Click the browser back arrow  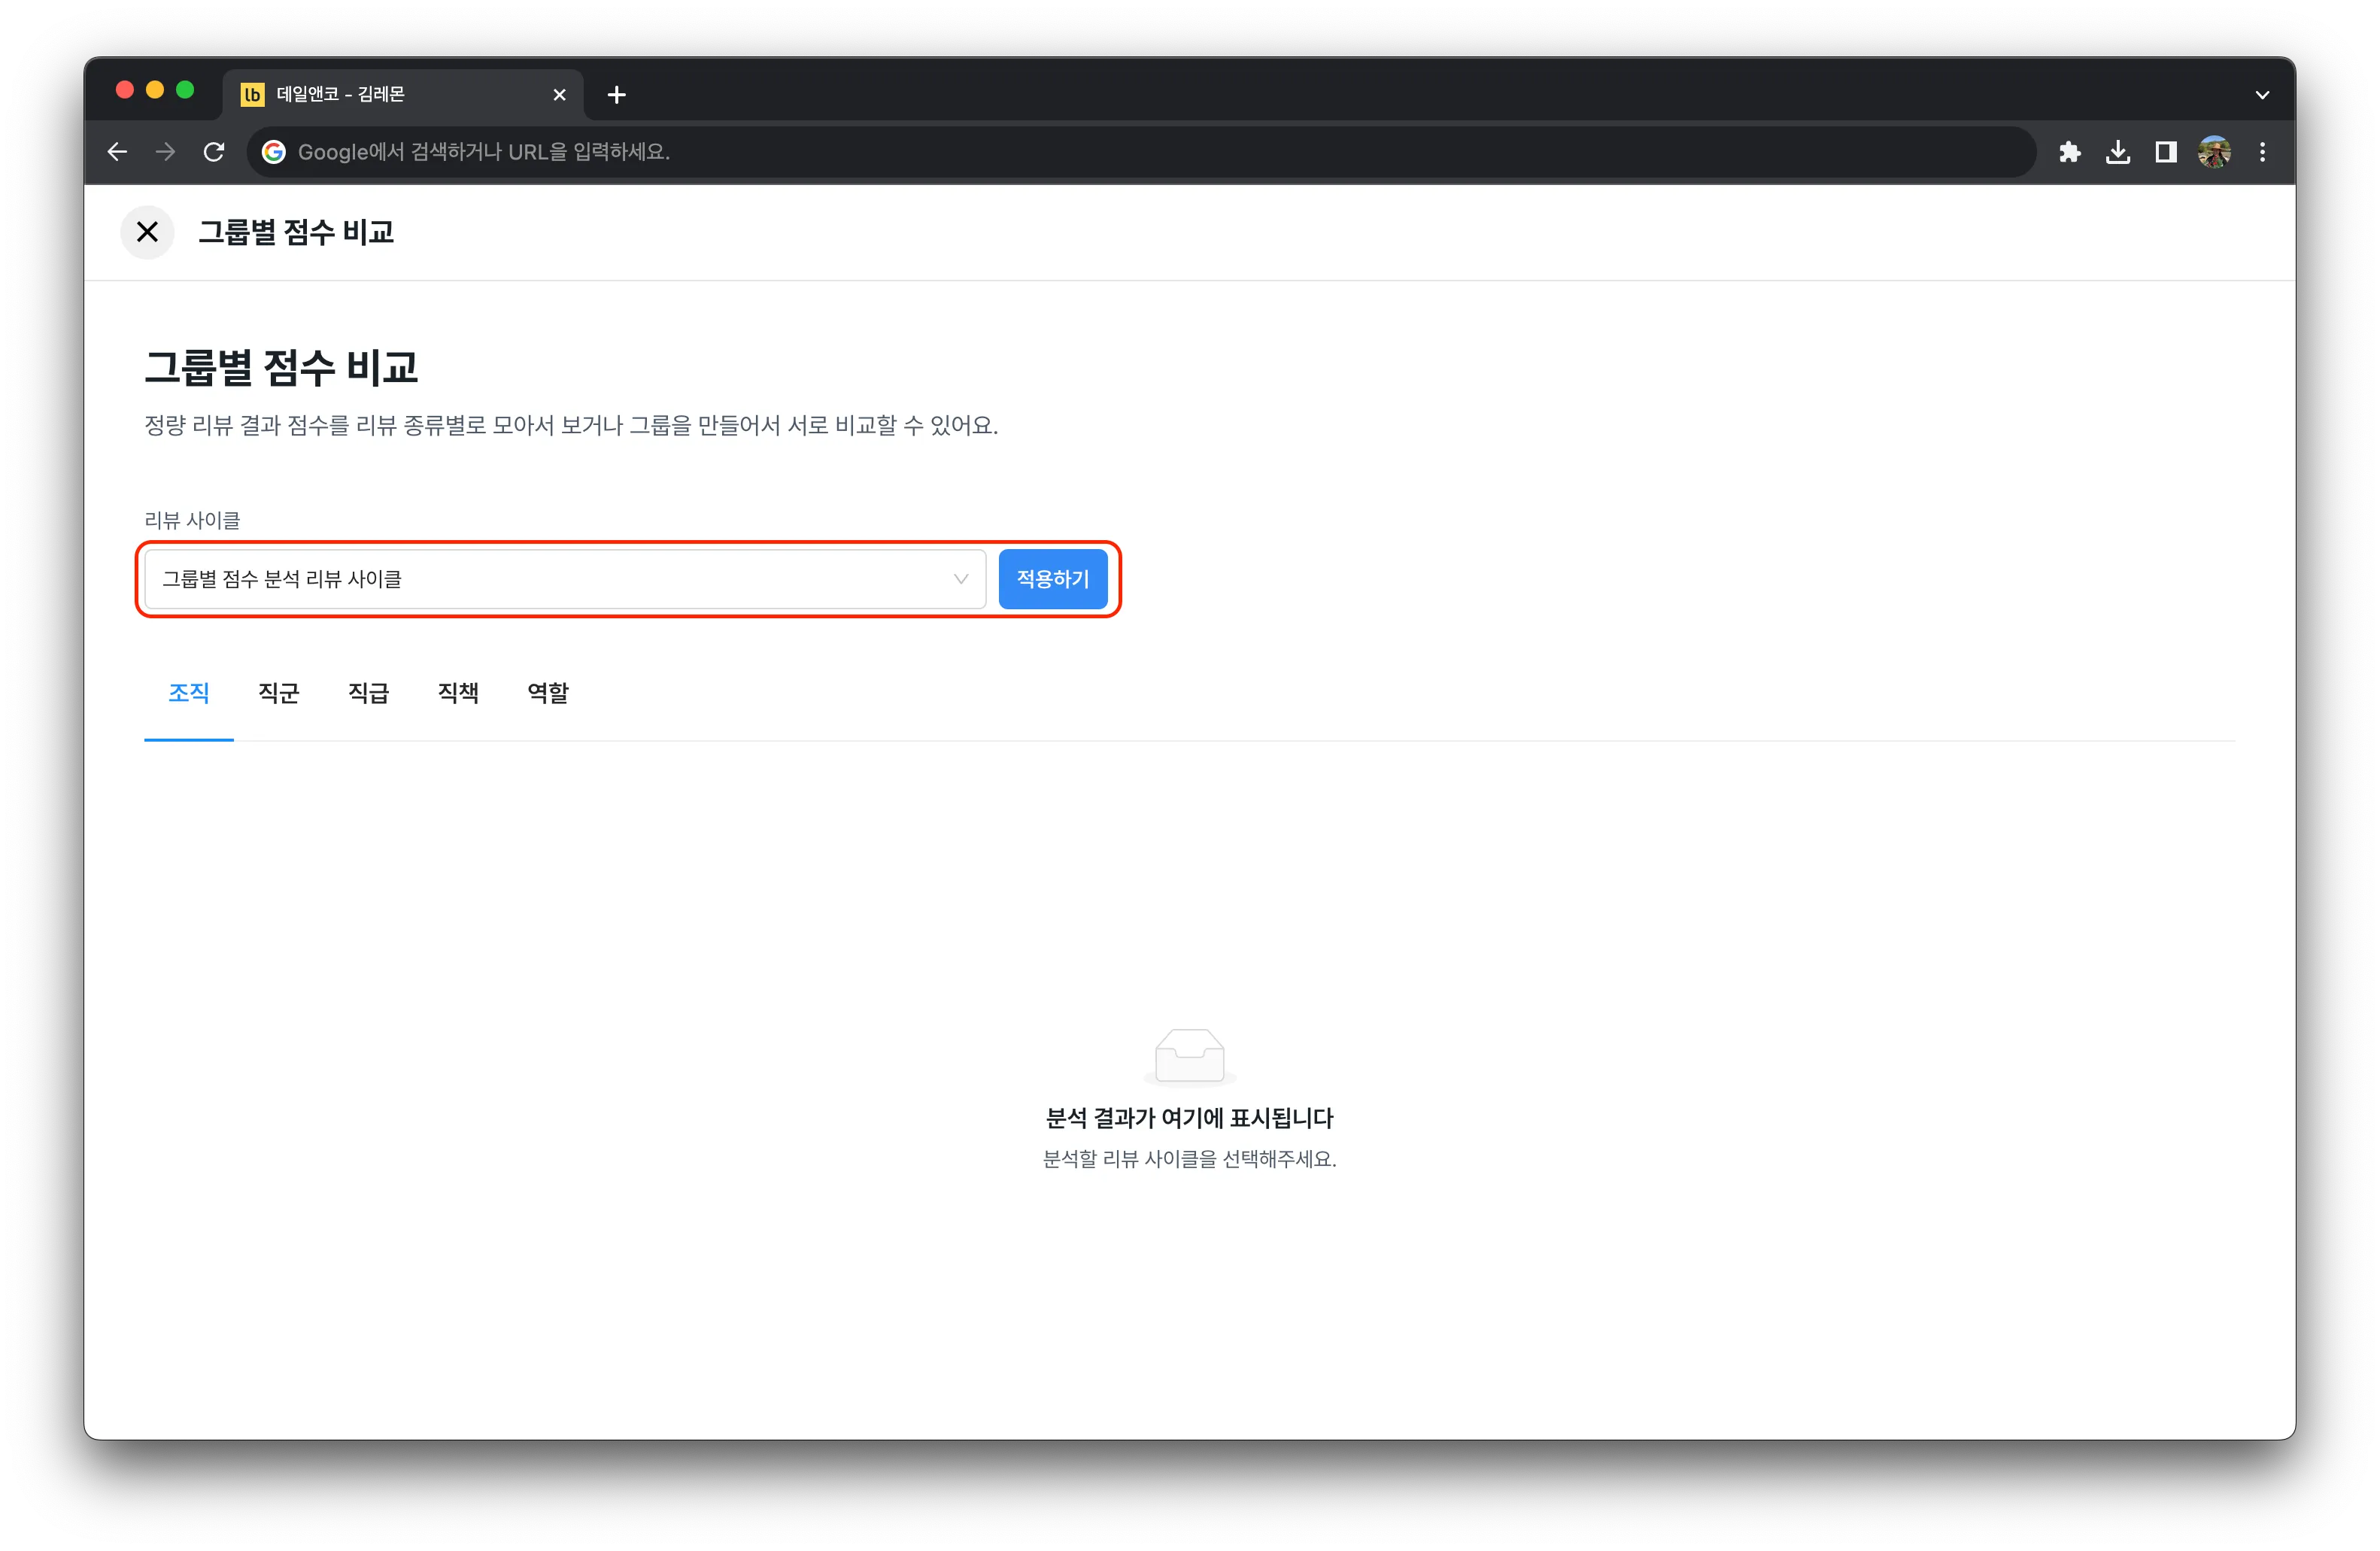(118, 152)
